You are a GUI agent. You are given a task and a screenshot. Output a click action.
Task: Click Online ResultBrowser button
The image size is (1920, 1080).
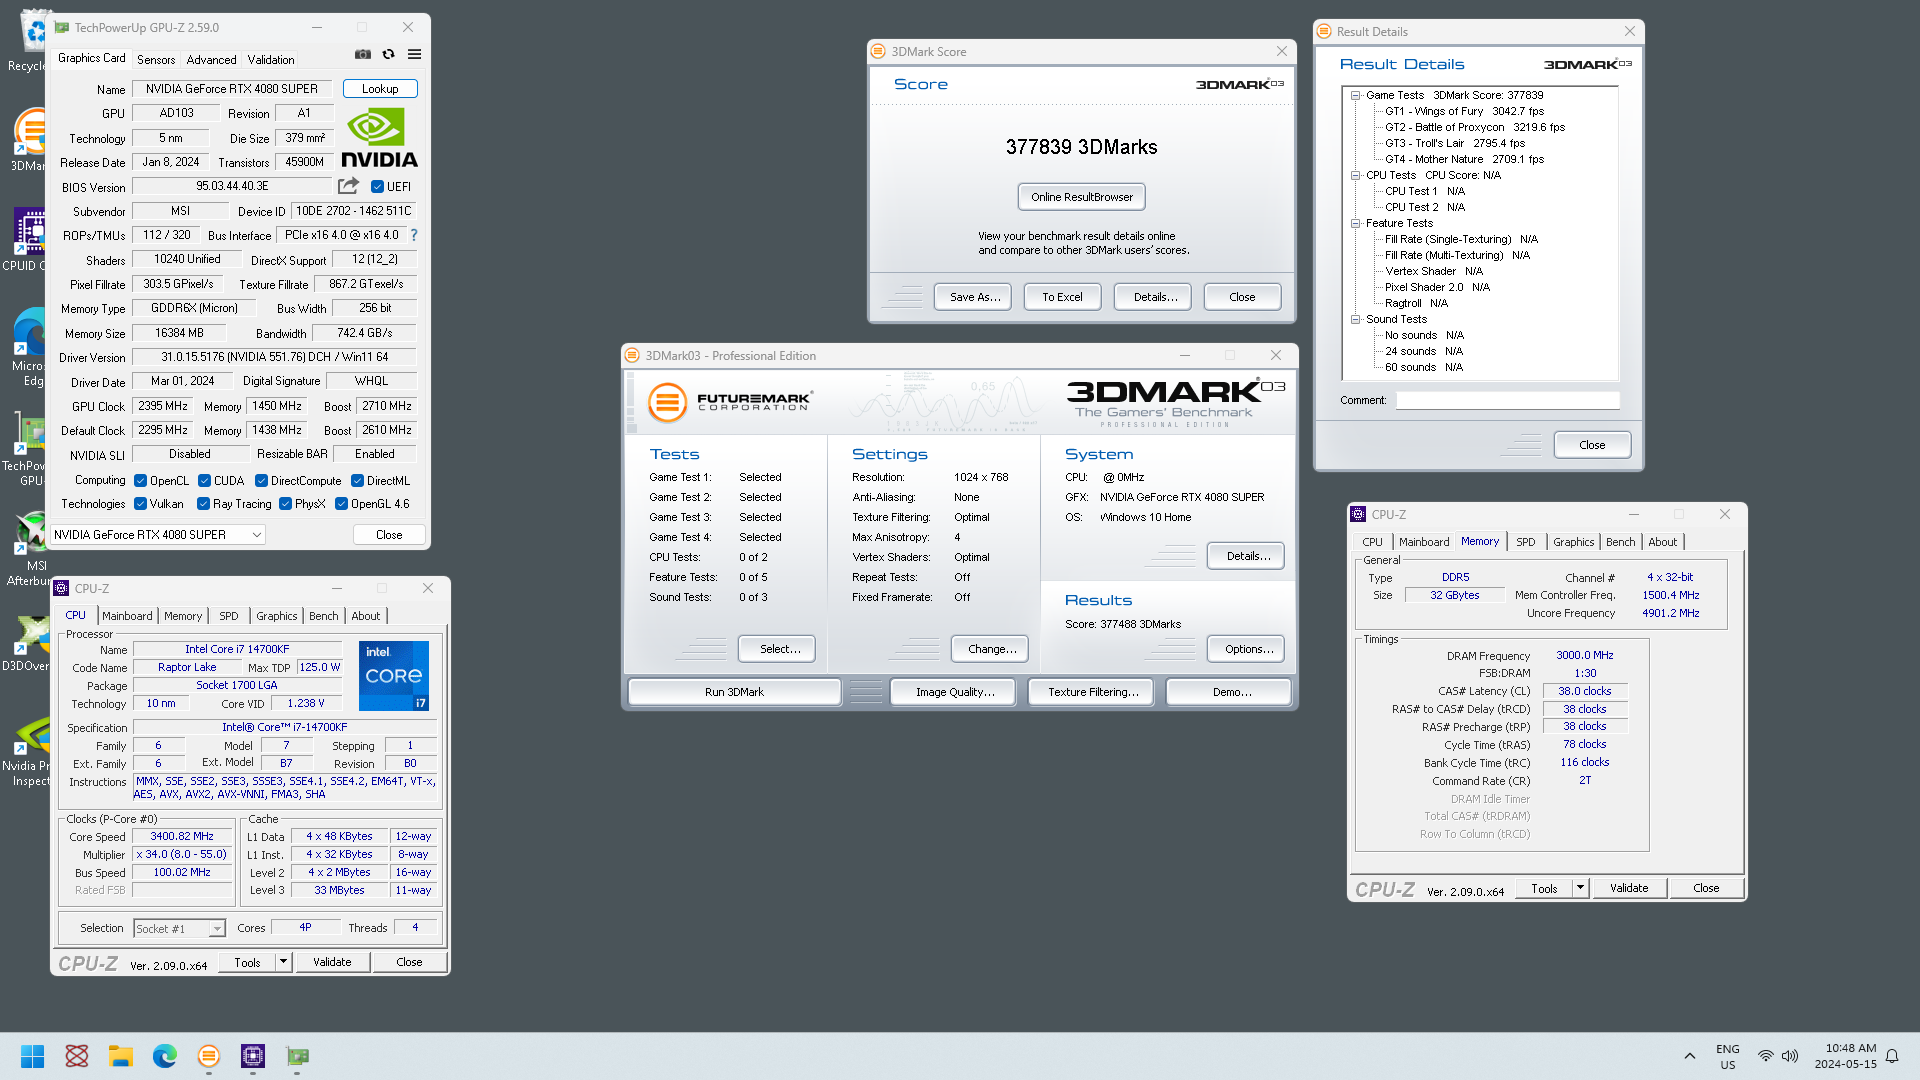1082,197
